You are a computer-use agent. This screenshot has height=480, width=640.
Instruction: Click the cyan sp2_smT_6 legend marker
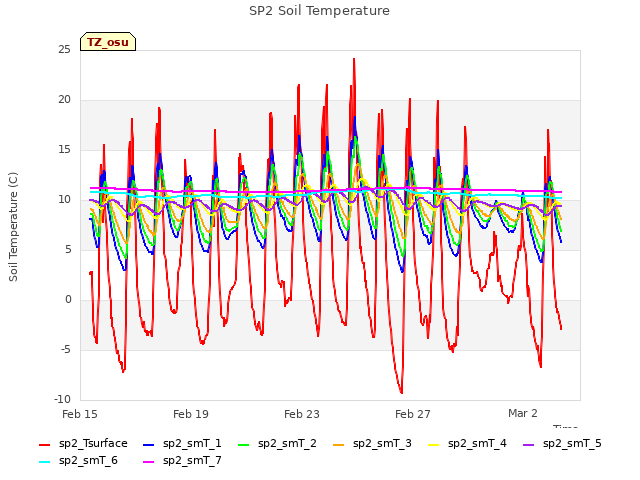pyautogui.click(x=44, y=462)
